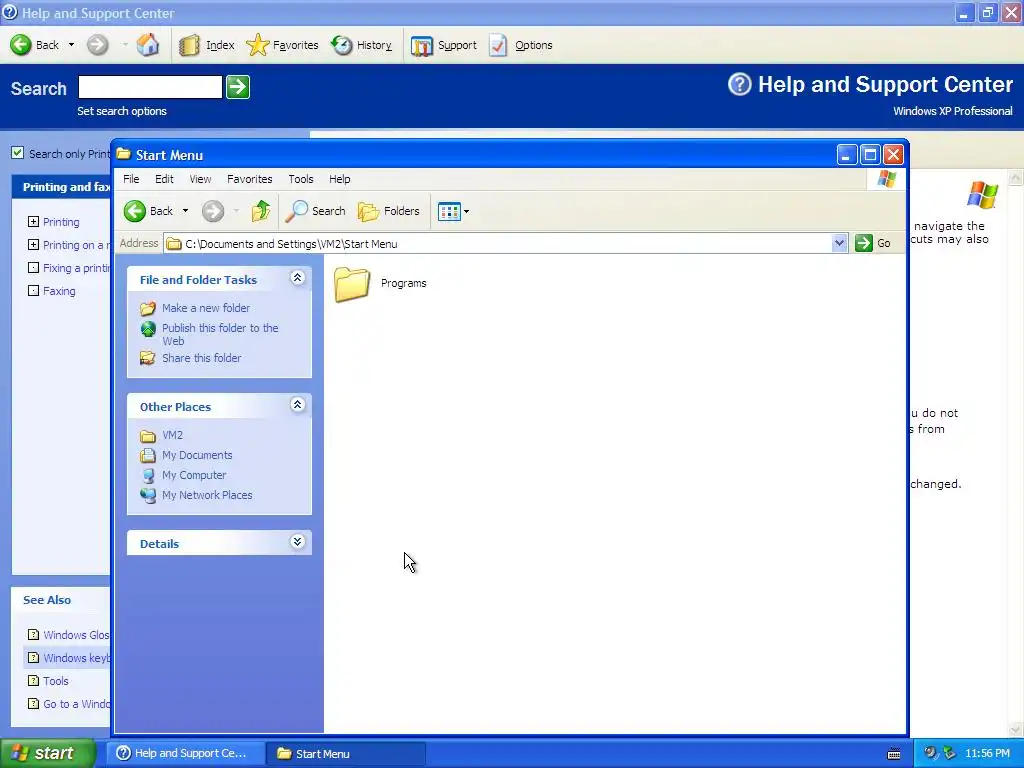Open Support in Help and Support Center
The height and width of the screenshot is (768, 1024).
(444, 45)
